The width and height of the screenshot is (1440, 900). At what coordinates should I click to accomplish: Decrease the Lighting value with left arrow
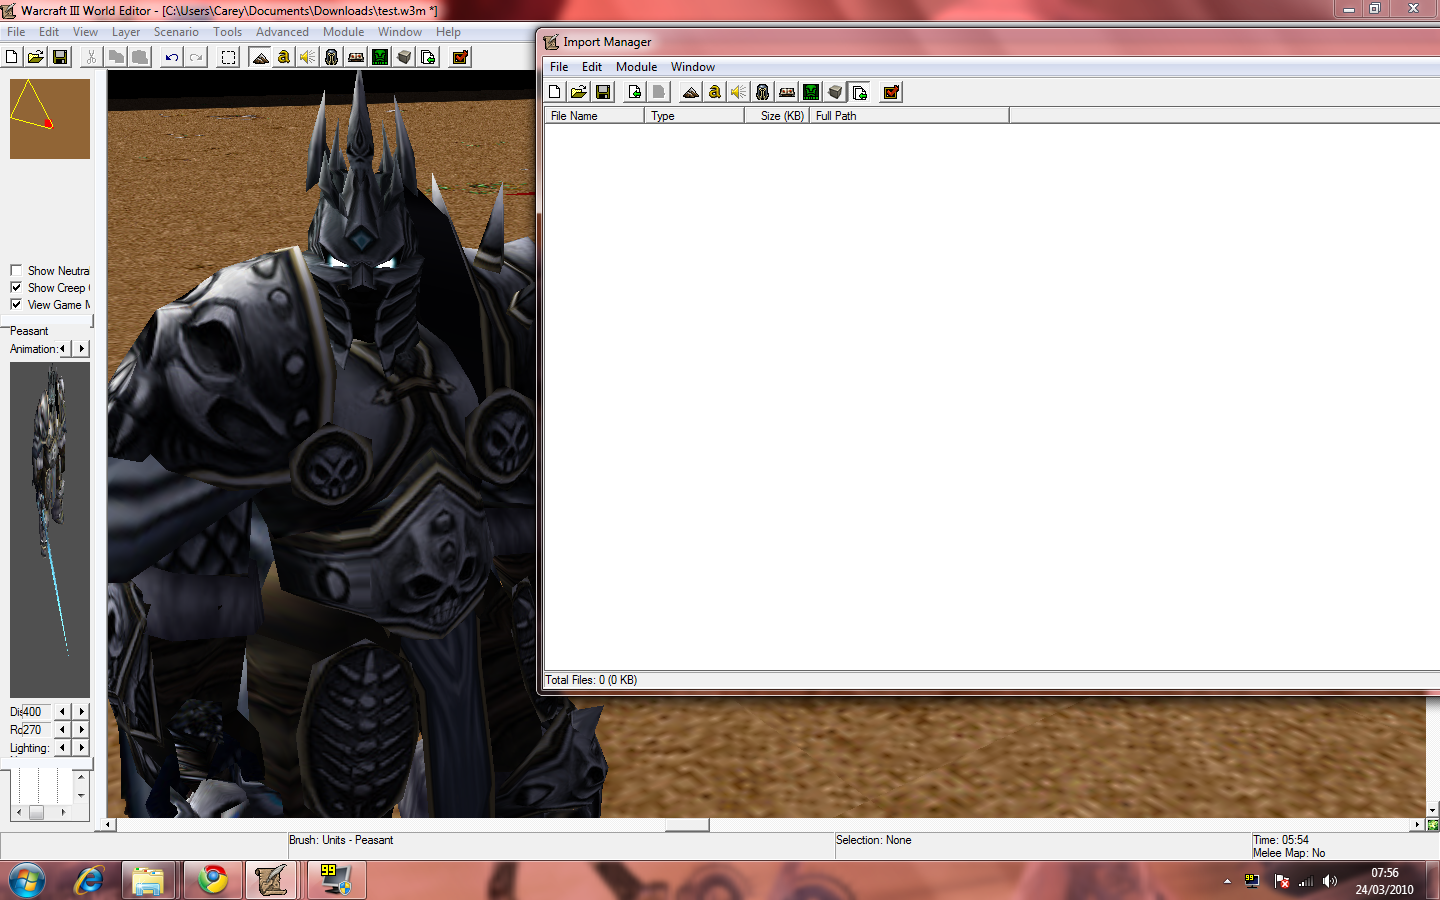click(x=63, y=747)
